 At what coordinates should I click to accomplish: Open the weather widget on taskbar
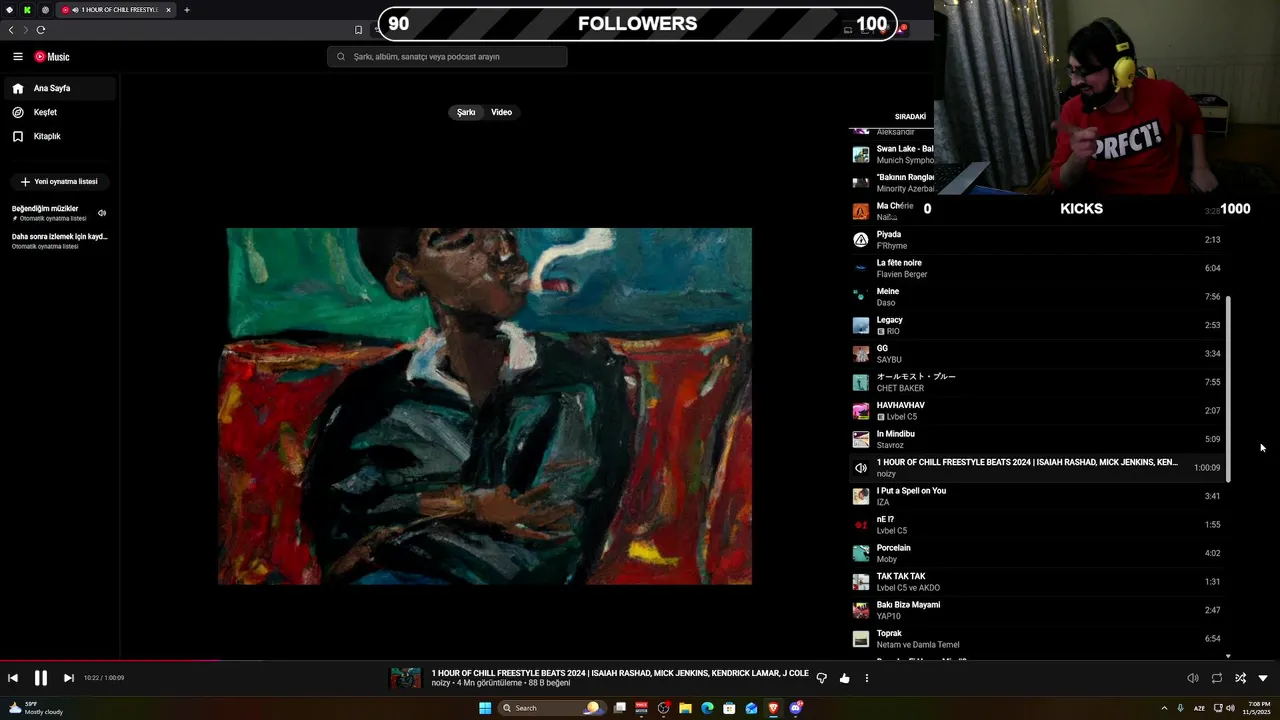coord(35,708)
